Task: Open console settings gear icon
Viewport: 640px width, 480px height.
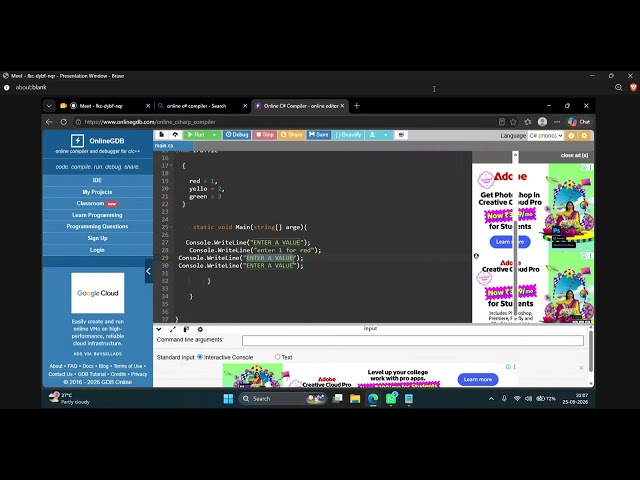Action: pos(200,329)
